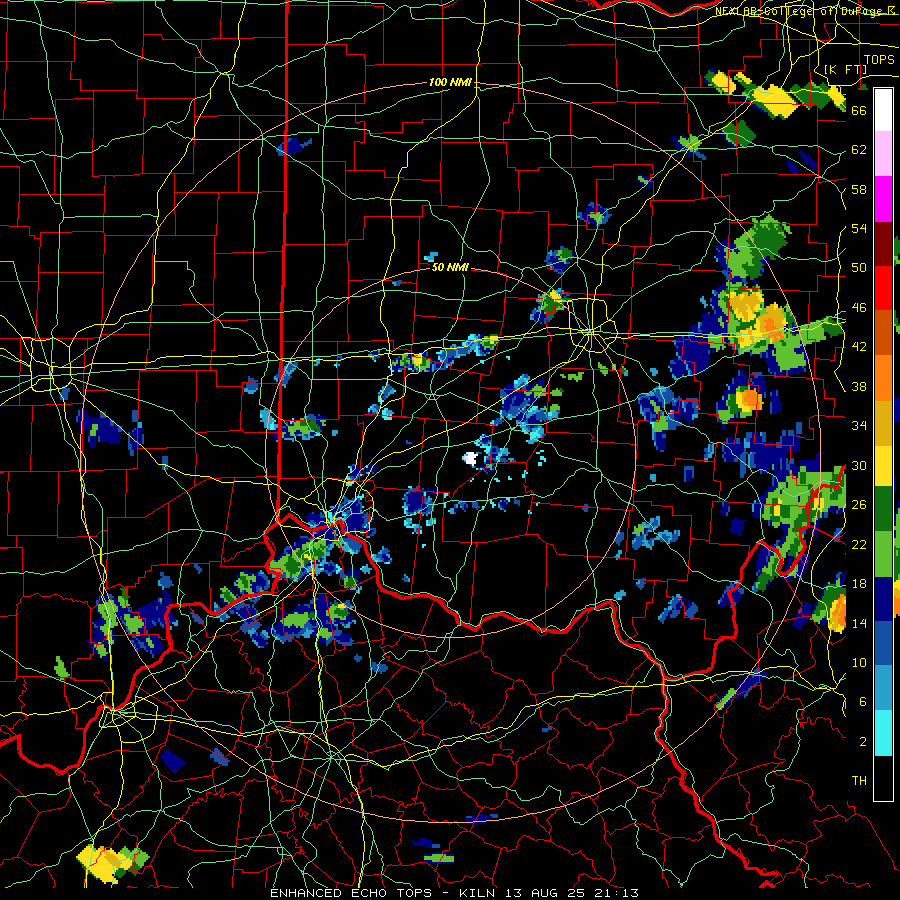Pick the burnt orange legend swatch
The image size is (900, 900).
coord(883,332)
